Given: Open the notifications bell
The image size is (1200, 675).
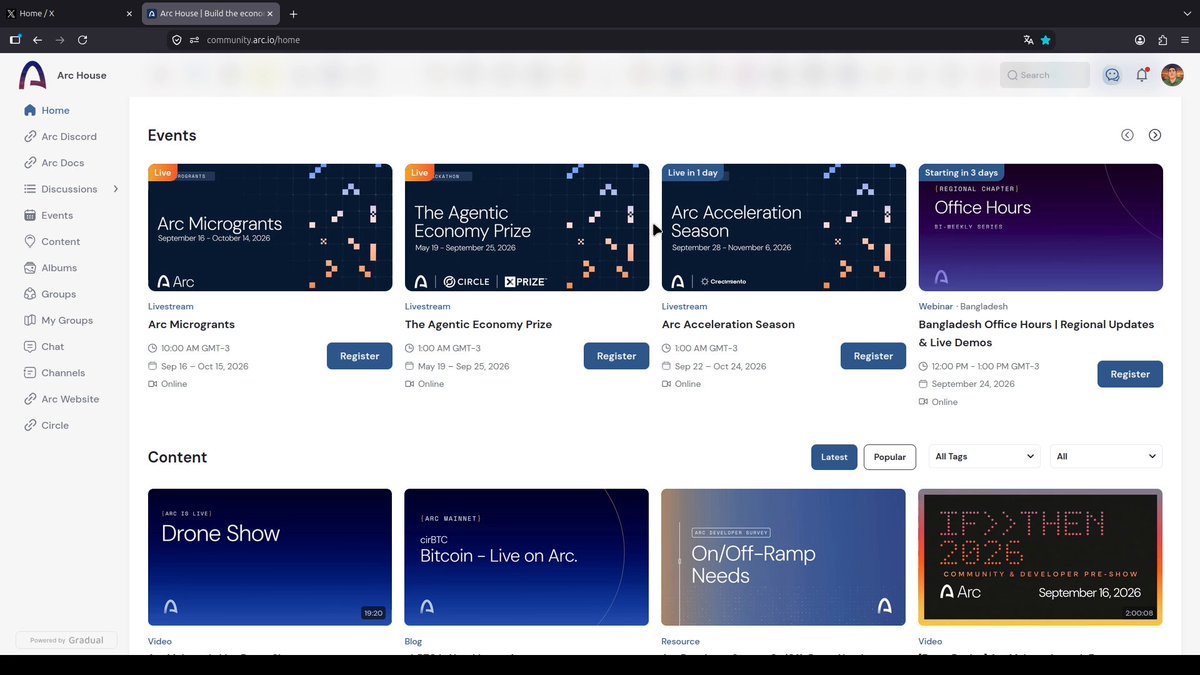Looking at the screenshot, I should click(1142, 75).
